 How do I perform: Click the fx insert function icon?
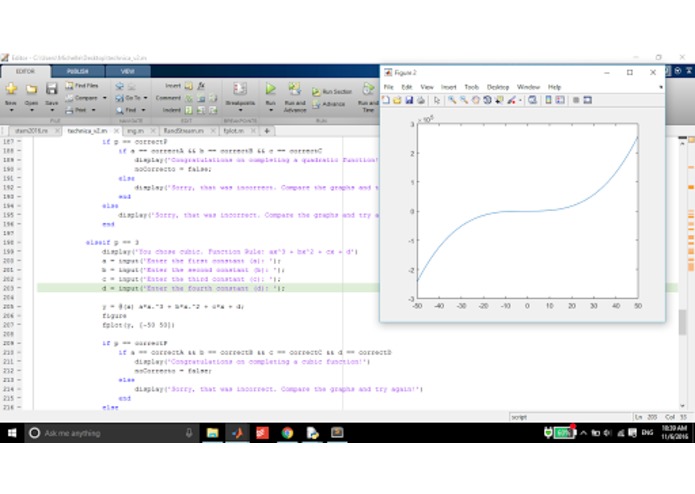click(x=201, y=86)
